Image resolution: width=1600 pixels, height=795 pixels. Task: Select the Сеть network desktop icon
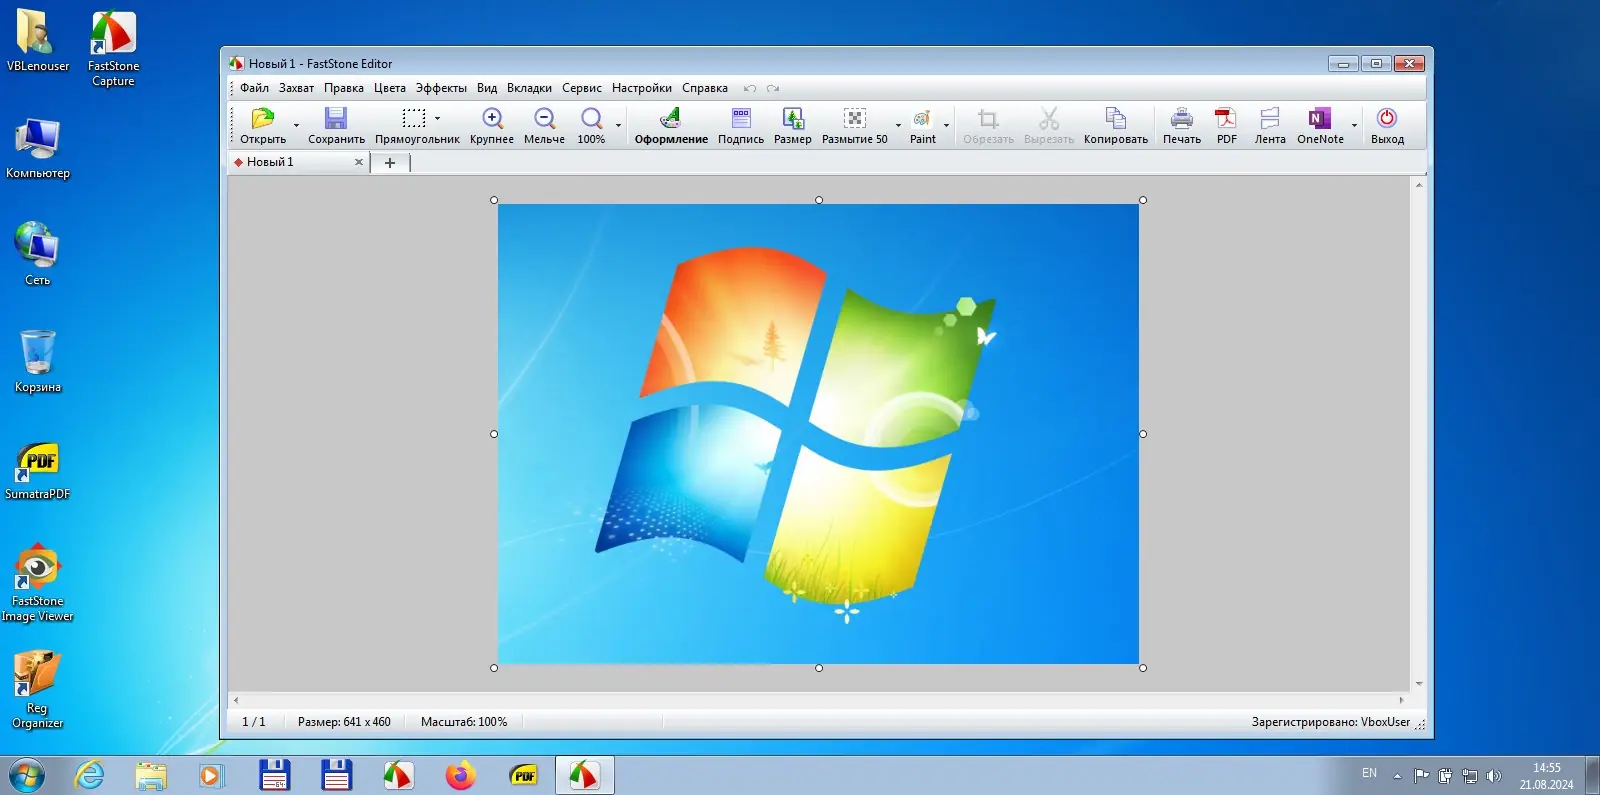click(38, 254)
